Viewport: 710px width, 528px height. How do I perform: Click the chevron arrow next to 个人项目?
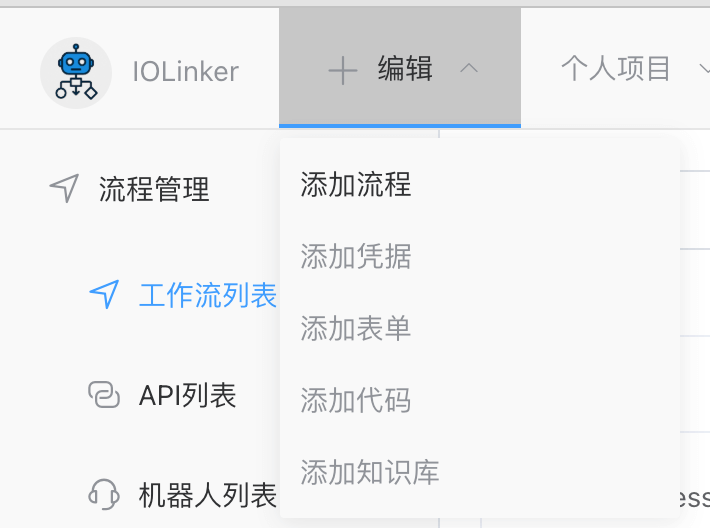700,69
